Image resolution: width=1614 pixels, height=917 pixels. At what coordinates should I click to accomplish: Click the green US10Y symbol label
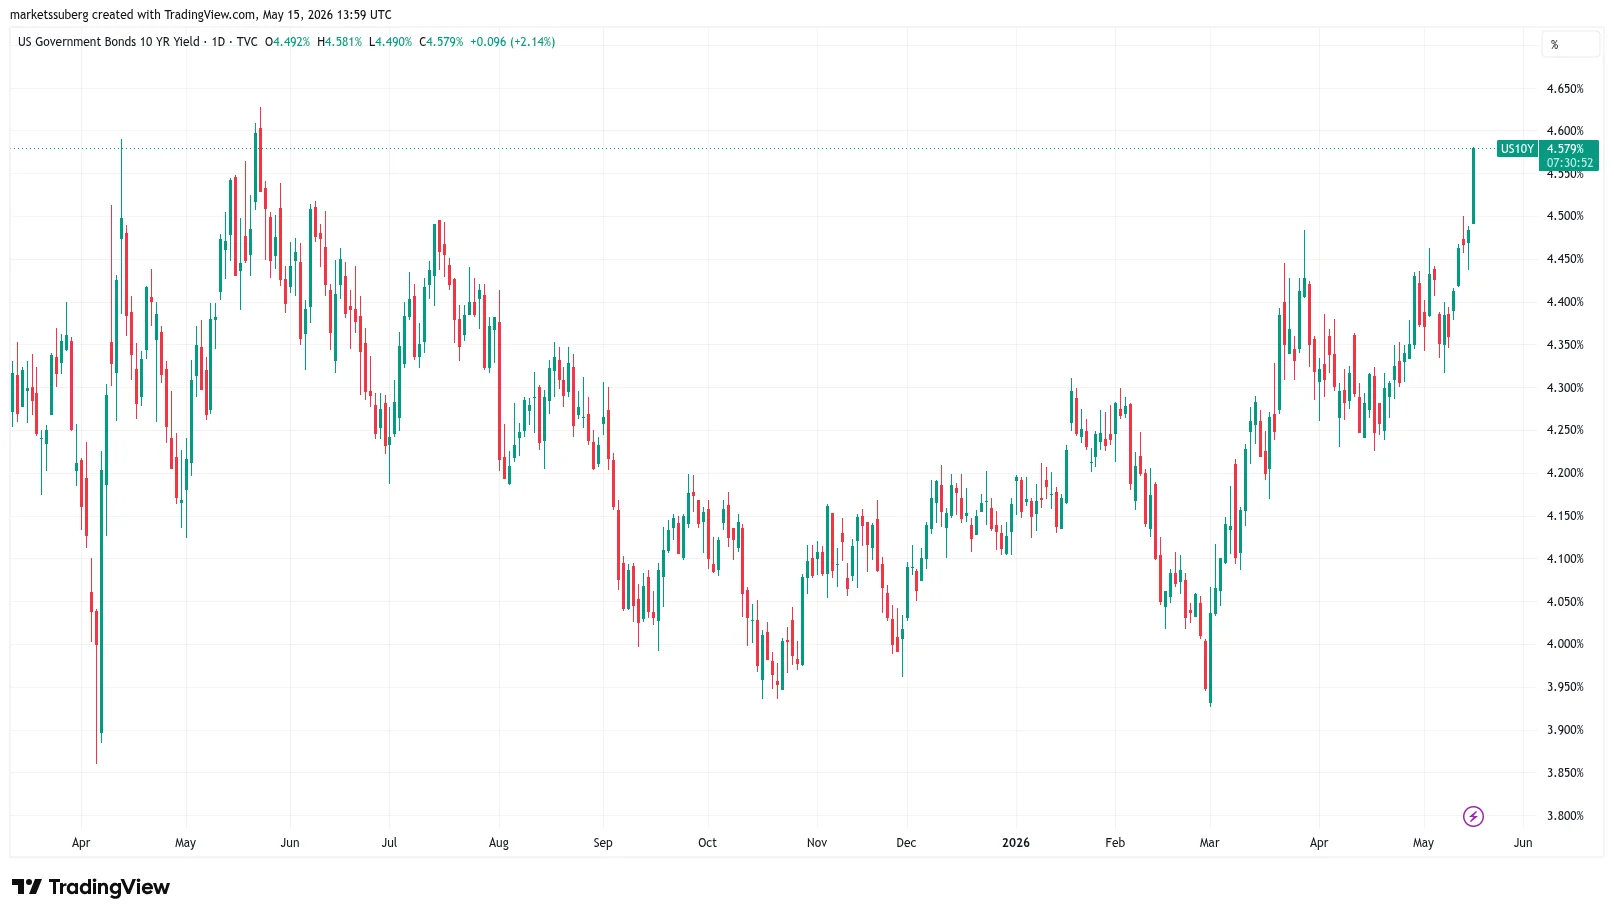click(x=1517, y=149)
